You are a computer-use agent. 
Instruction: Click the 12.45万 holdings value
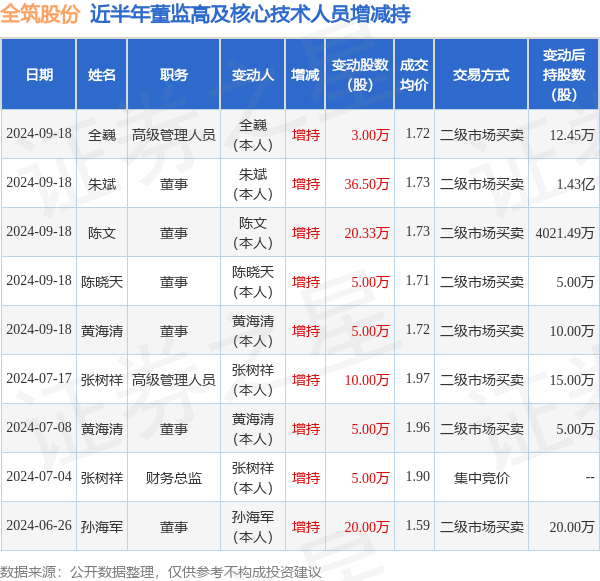click(572, 135)
